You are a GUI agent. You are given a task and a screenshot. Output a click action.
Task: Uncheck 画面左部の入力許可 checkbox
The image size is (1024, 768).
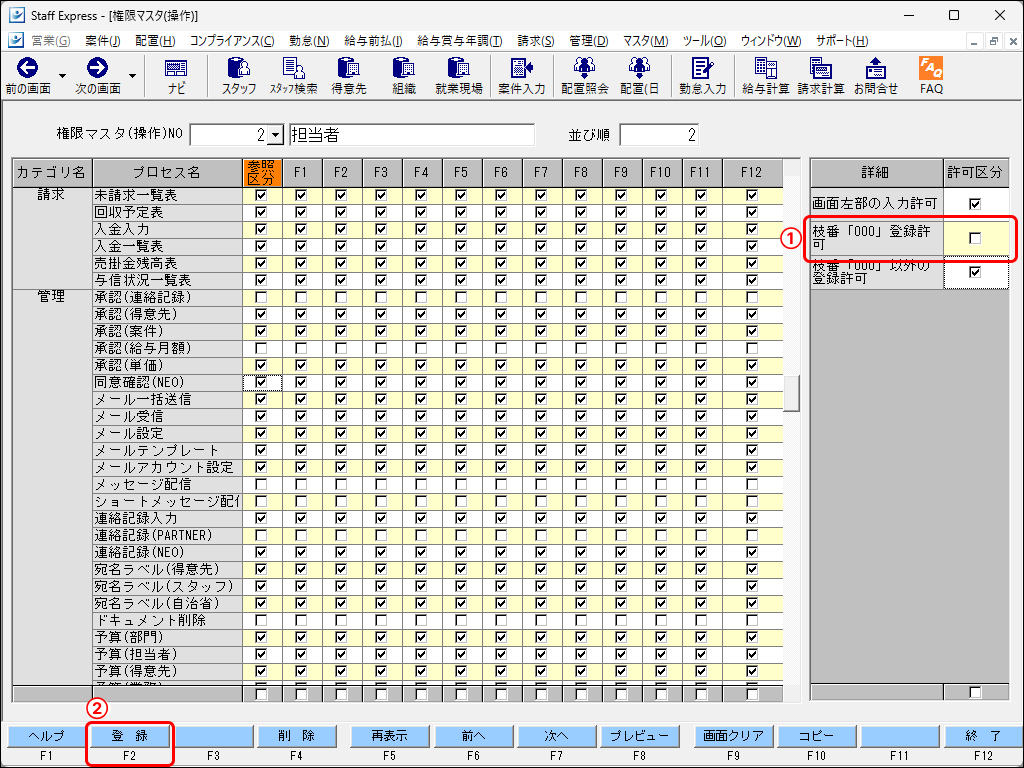pos(974,204)
